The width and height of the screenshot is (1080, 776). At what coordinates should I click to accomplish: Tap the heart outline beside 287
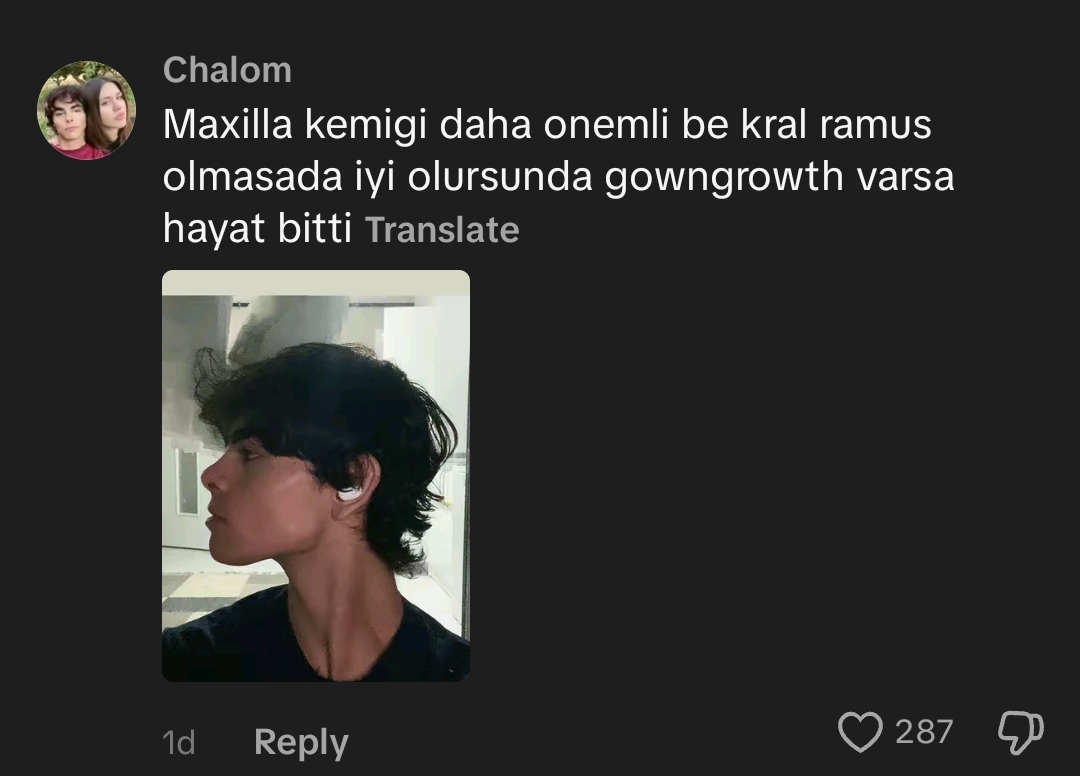(x=860, y=731)
